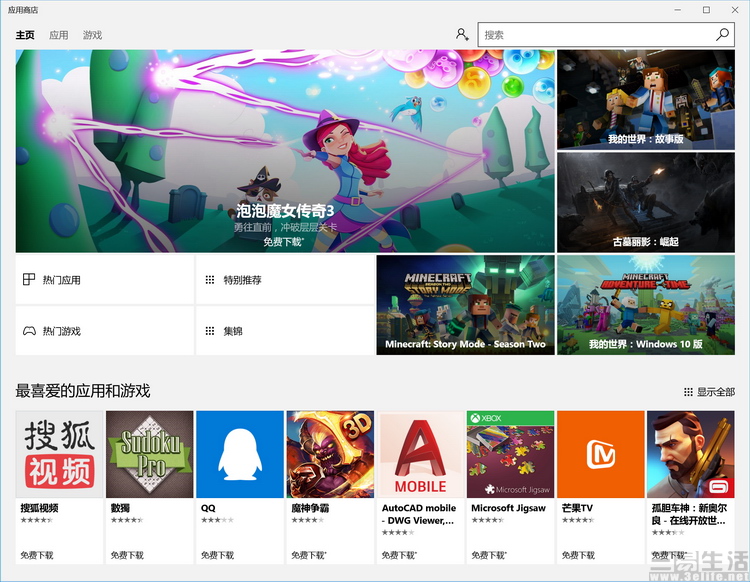Open the 热门游戏 category button
This screenshot has width=750, height=582.
click(105, 330)
